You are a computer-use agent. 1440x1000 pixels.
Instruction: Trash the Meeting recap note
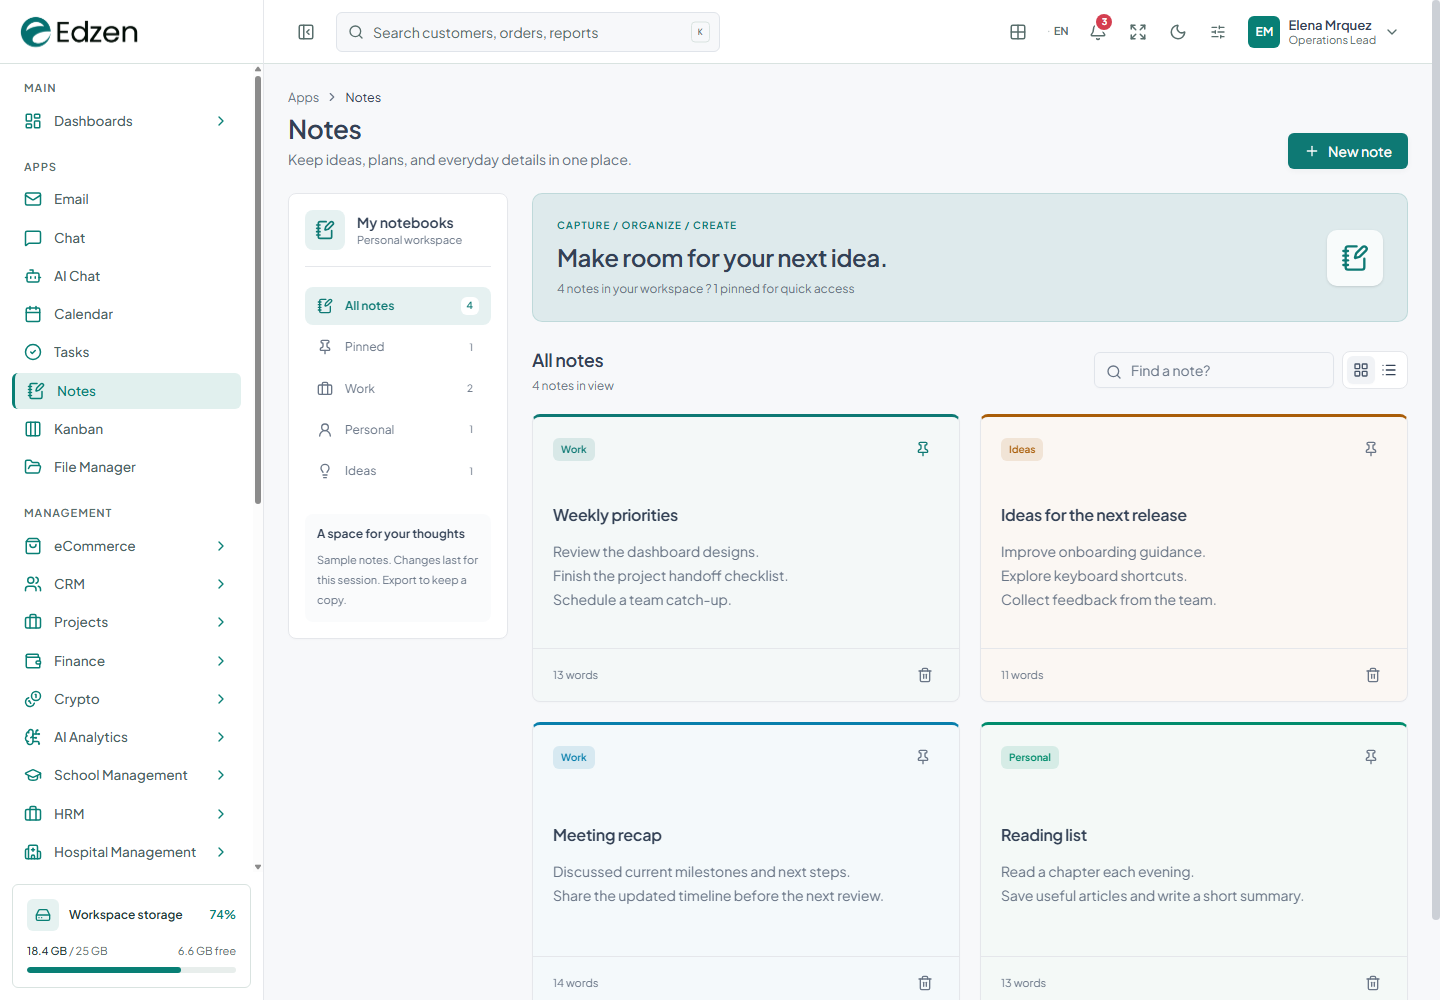tap(925, 983)
